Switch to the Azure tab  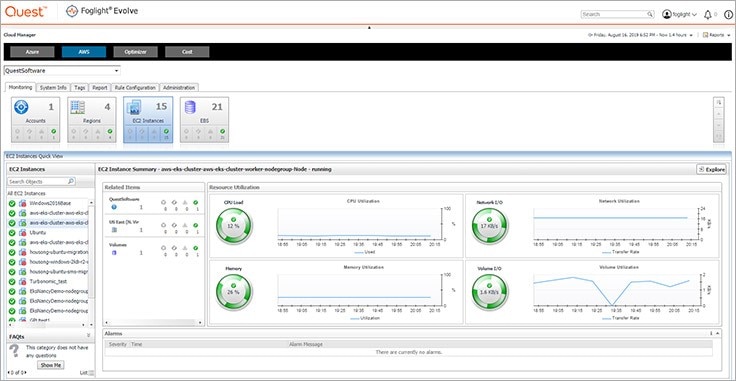point(32,52)
